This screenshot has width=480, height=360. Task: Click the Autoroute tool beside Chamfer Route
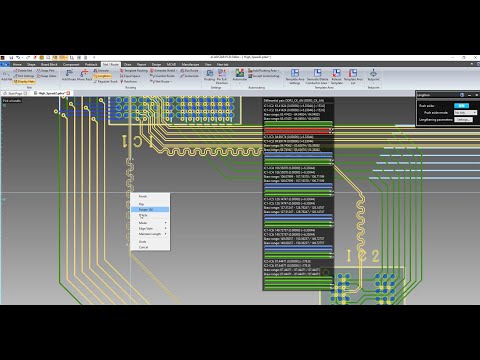(x=189, y=76)
